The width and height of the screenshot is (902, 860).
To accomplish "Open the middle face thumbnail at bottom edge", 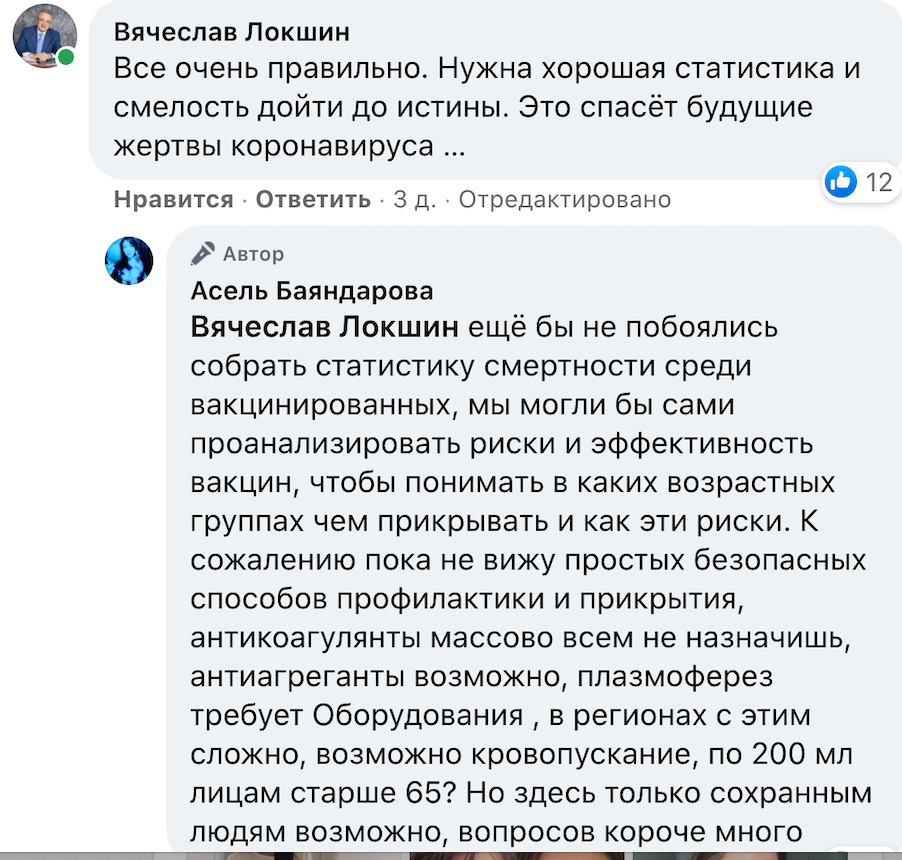I will pos(516,856).
